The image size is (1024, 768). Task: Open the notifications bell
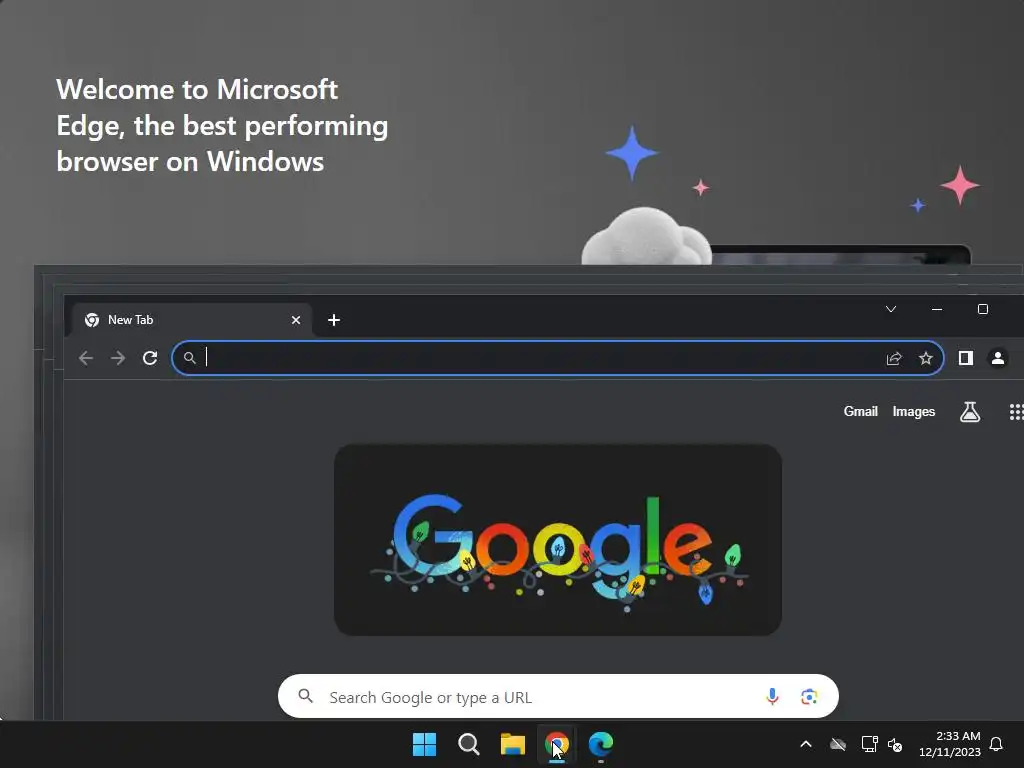coord(997,744)
